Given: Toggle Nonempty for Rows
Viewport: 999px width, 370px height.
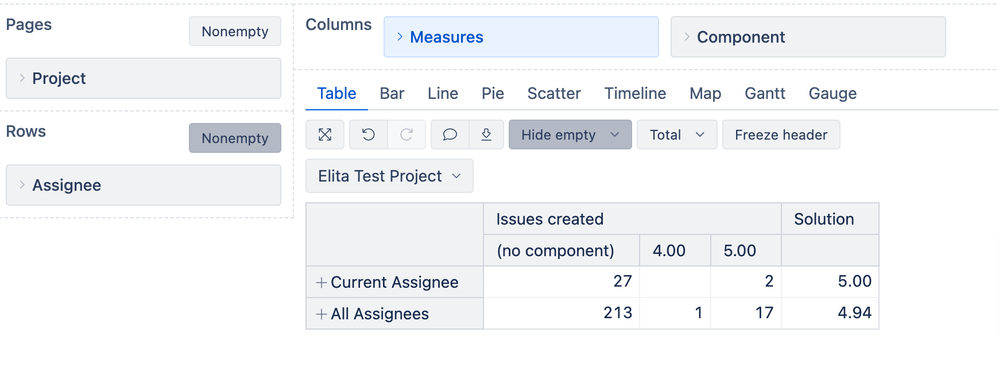Looking at the screenshot, I should [x=235, y=138].
